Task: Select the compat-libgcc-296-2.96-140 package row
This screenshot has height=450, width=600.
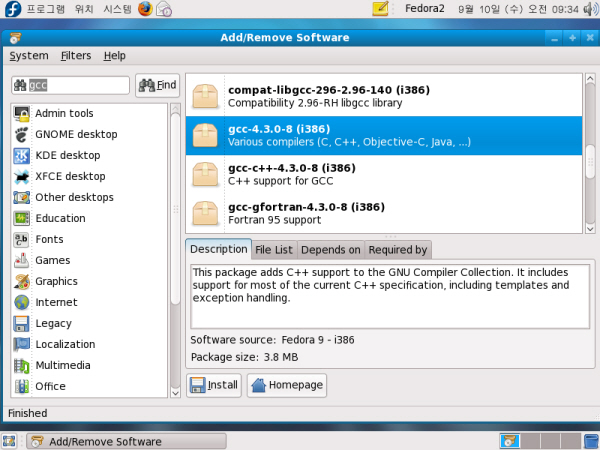Action: pyautogui.click(x=384, y=96)
